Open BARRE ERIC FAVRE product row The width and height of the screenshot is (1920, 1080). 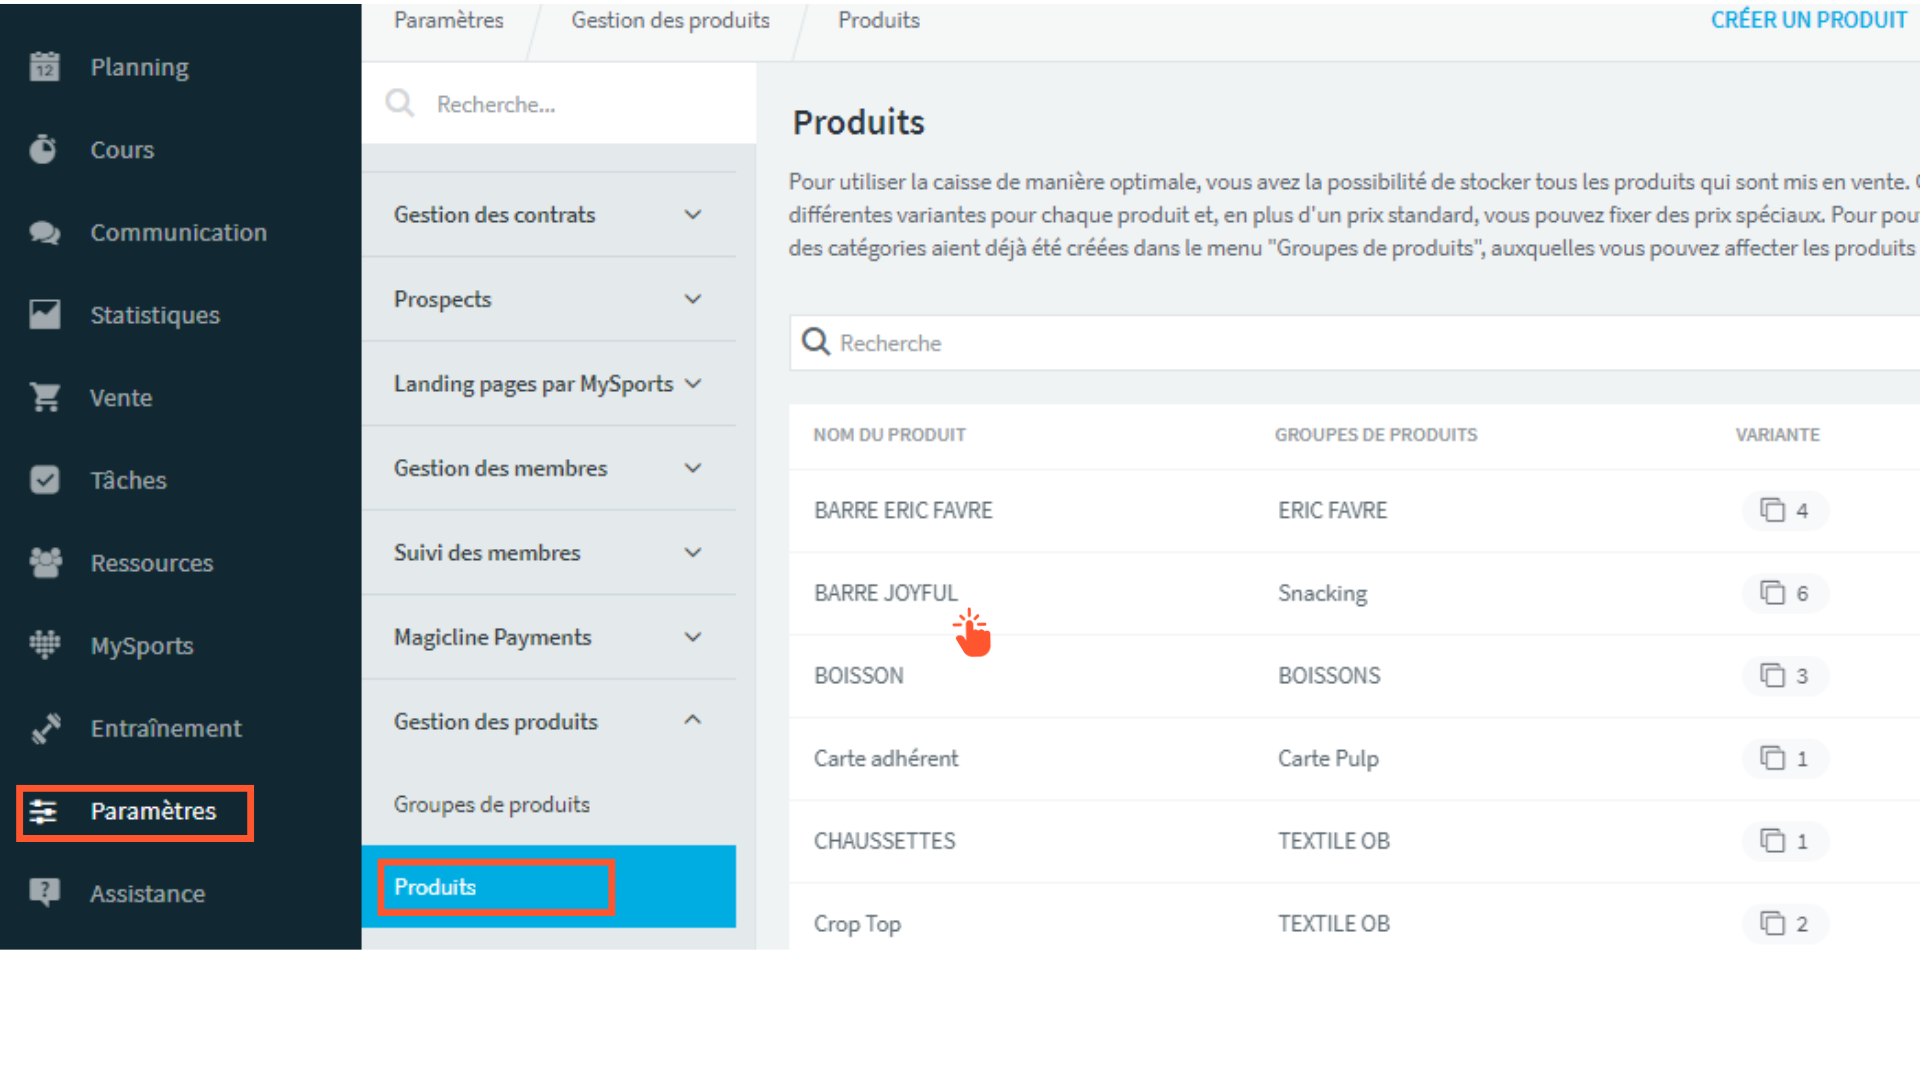(x=1354, y=510)
